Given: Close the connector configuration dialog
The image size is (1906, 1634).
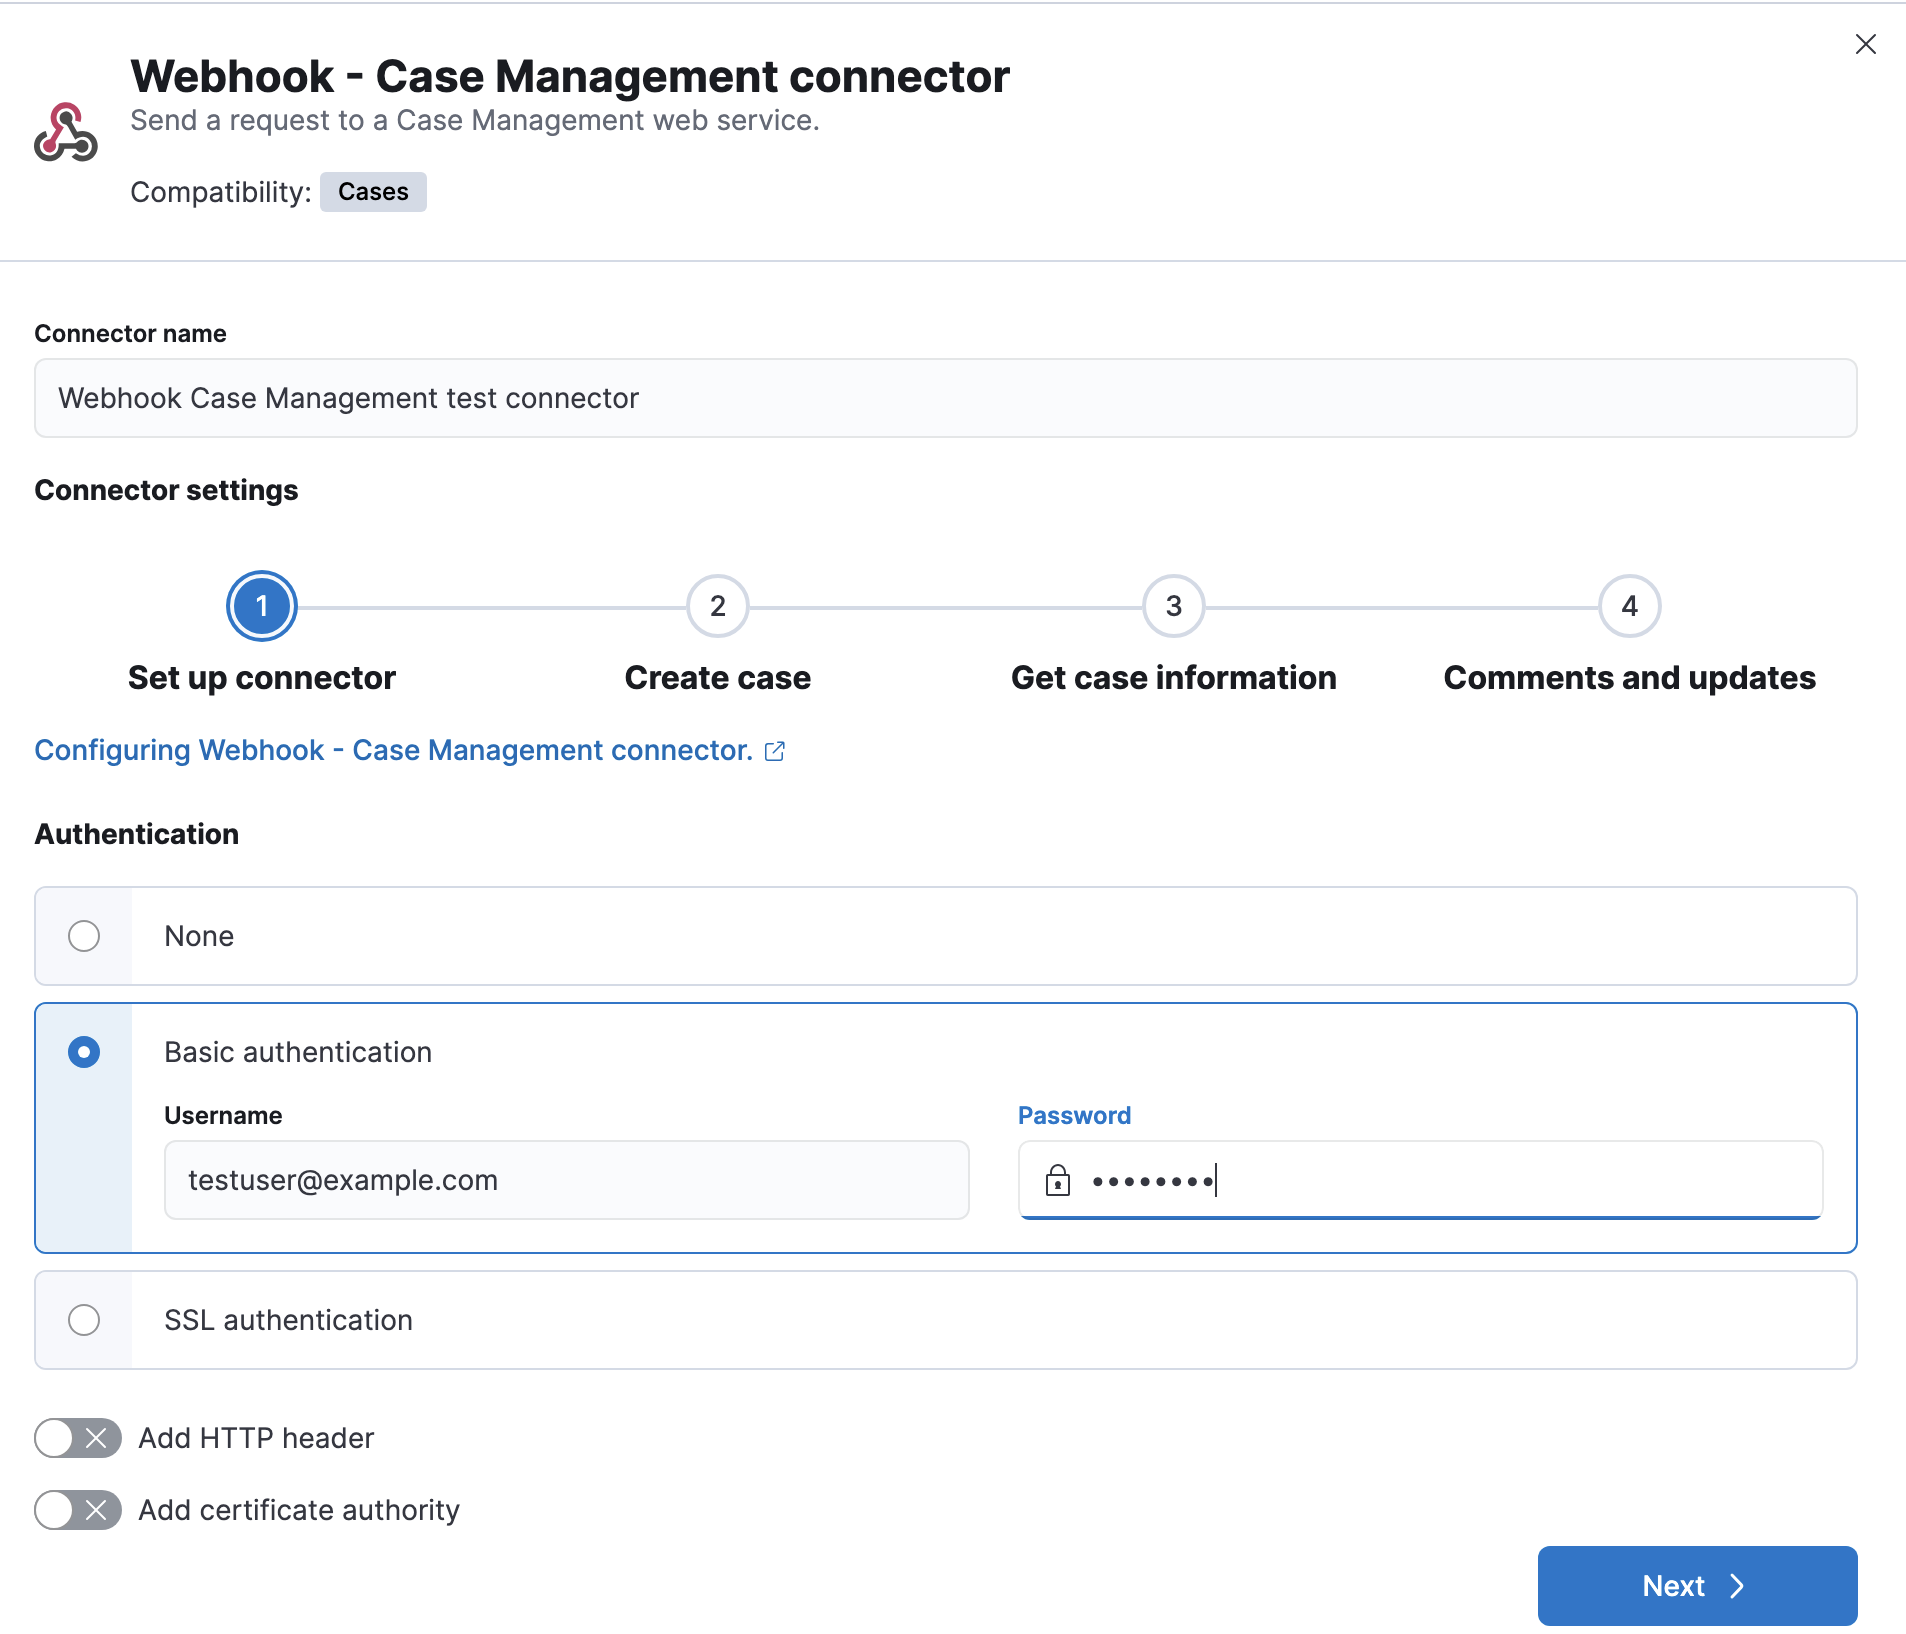Looking at the screenshot, I should (x=1866, y=44).
